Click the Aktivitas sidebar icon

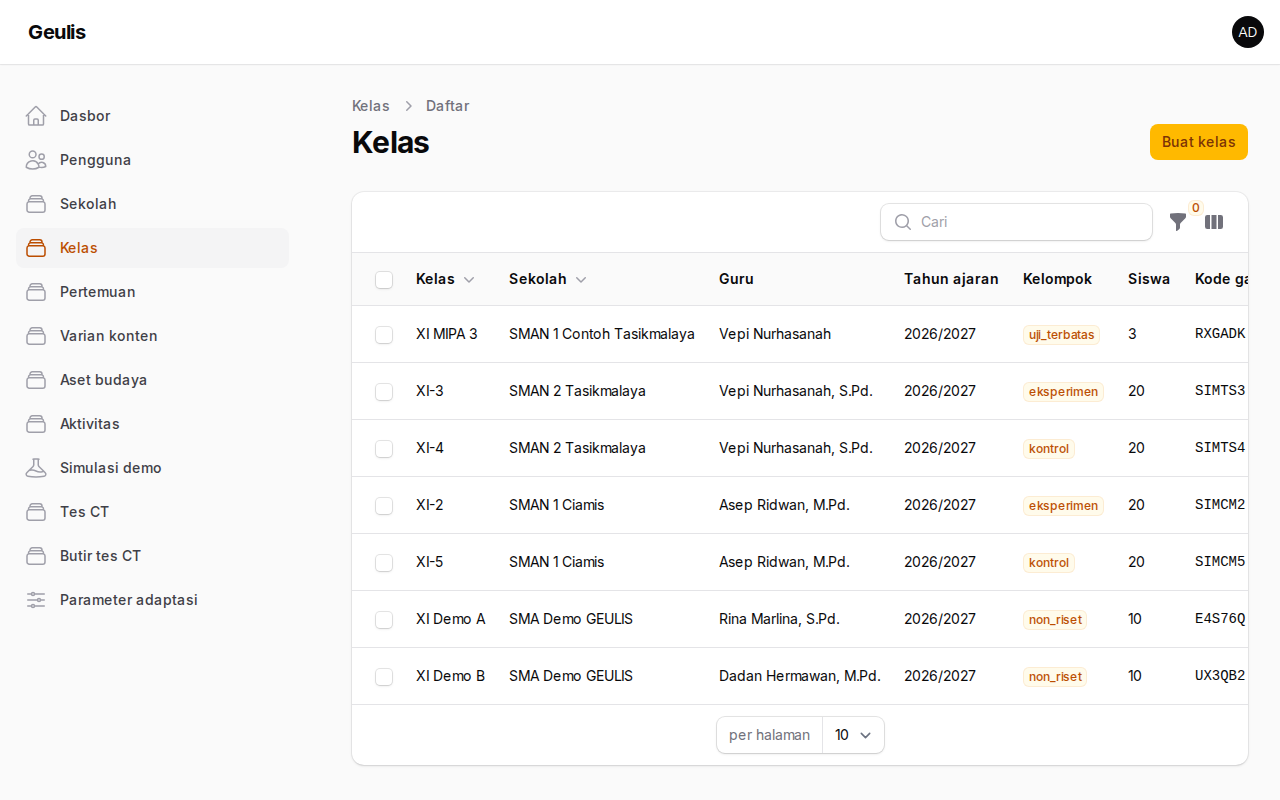click(x=36, y=424)
